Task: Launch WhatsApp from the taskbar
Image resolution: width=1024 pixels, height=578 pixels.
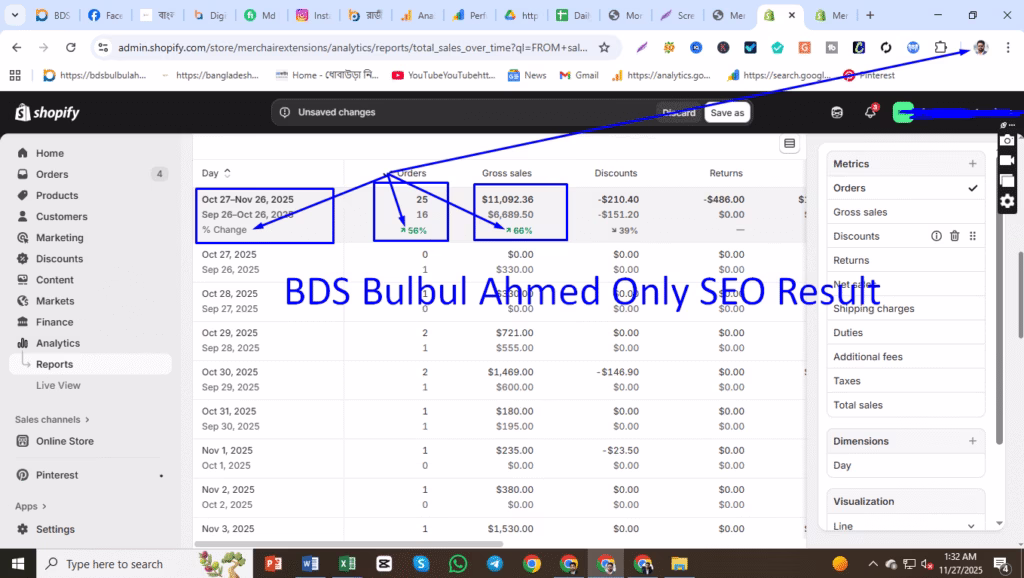Action: tap(458, 564)
